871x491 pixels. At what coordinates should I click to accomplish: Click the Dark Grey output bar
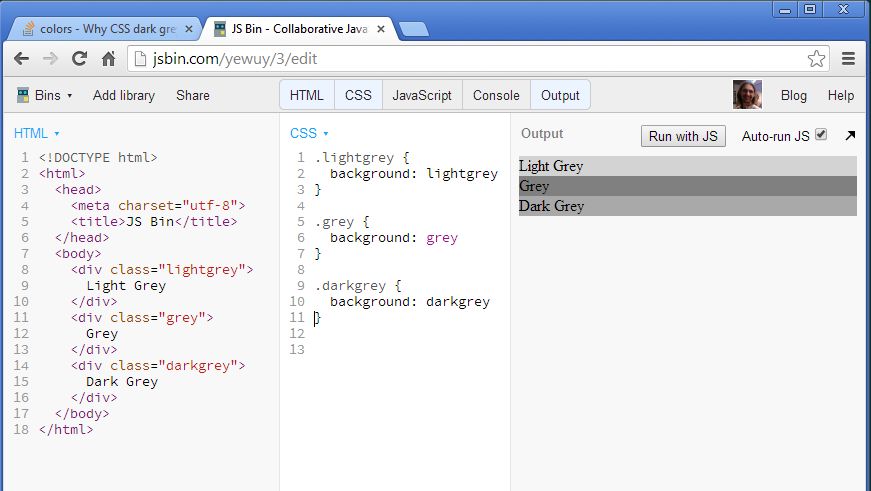click(688, 206)
